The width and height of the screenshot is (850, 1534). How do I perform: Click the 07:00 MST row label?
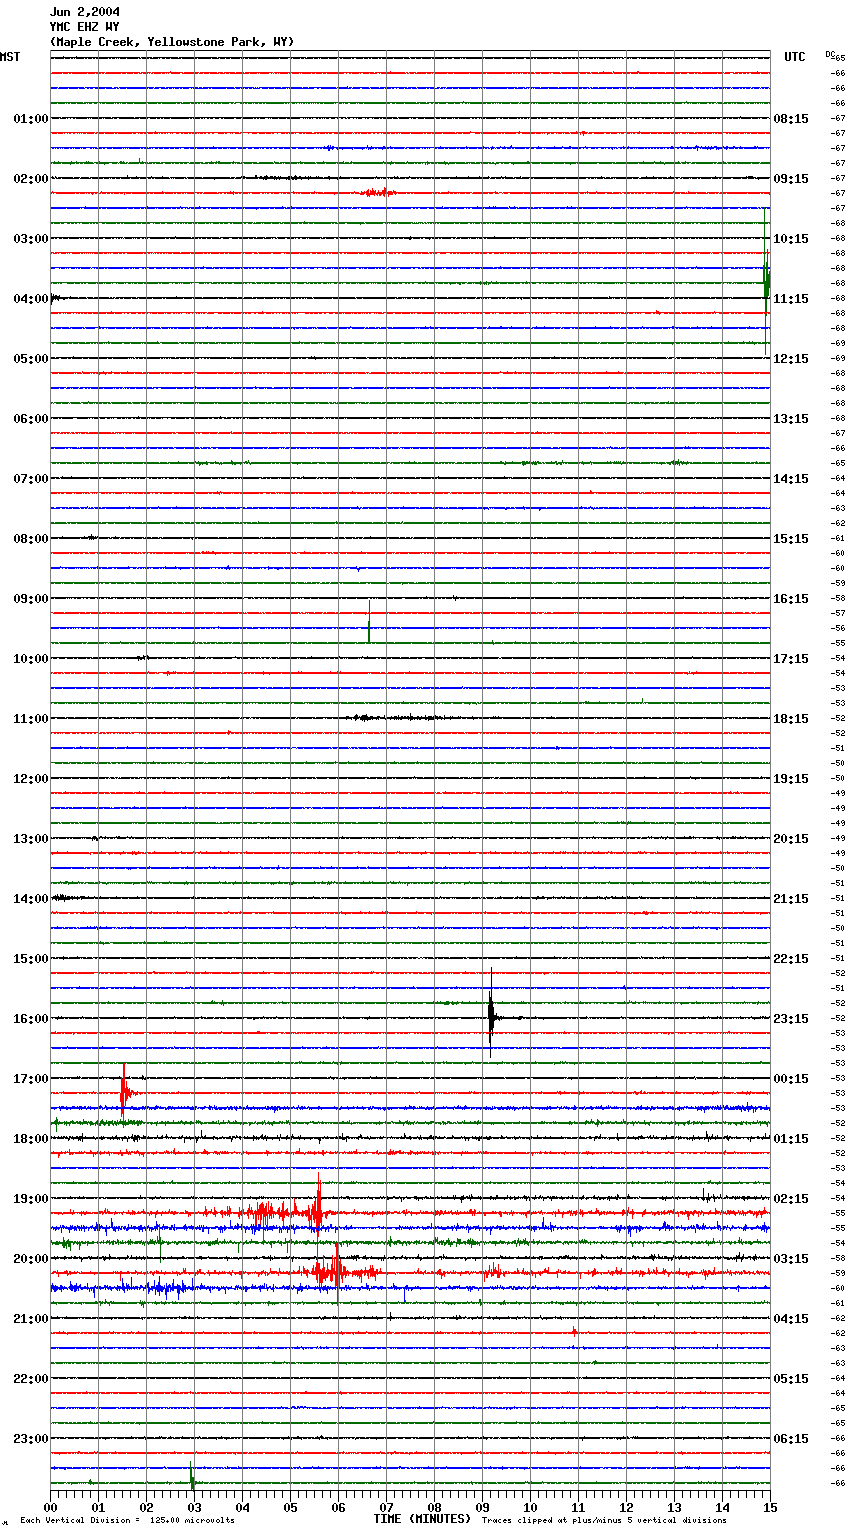tap(31, 479)
